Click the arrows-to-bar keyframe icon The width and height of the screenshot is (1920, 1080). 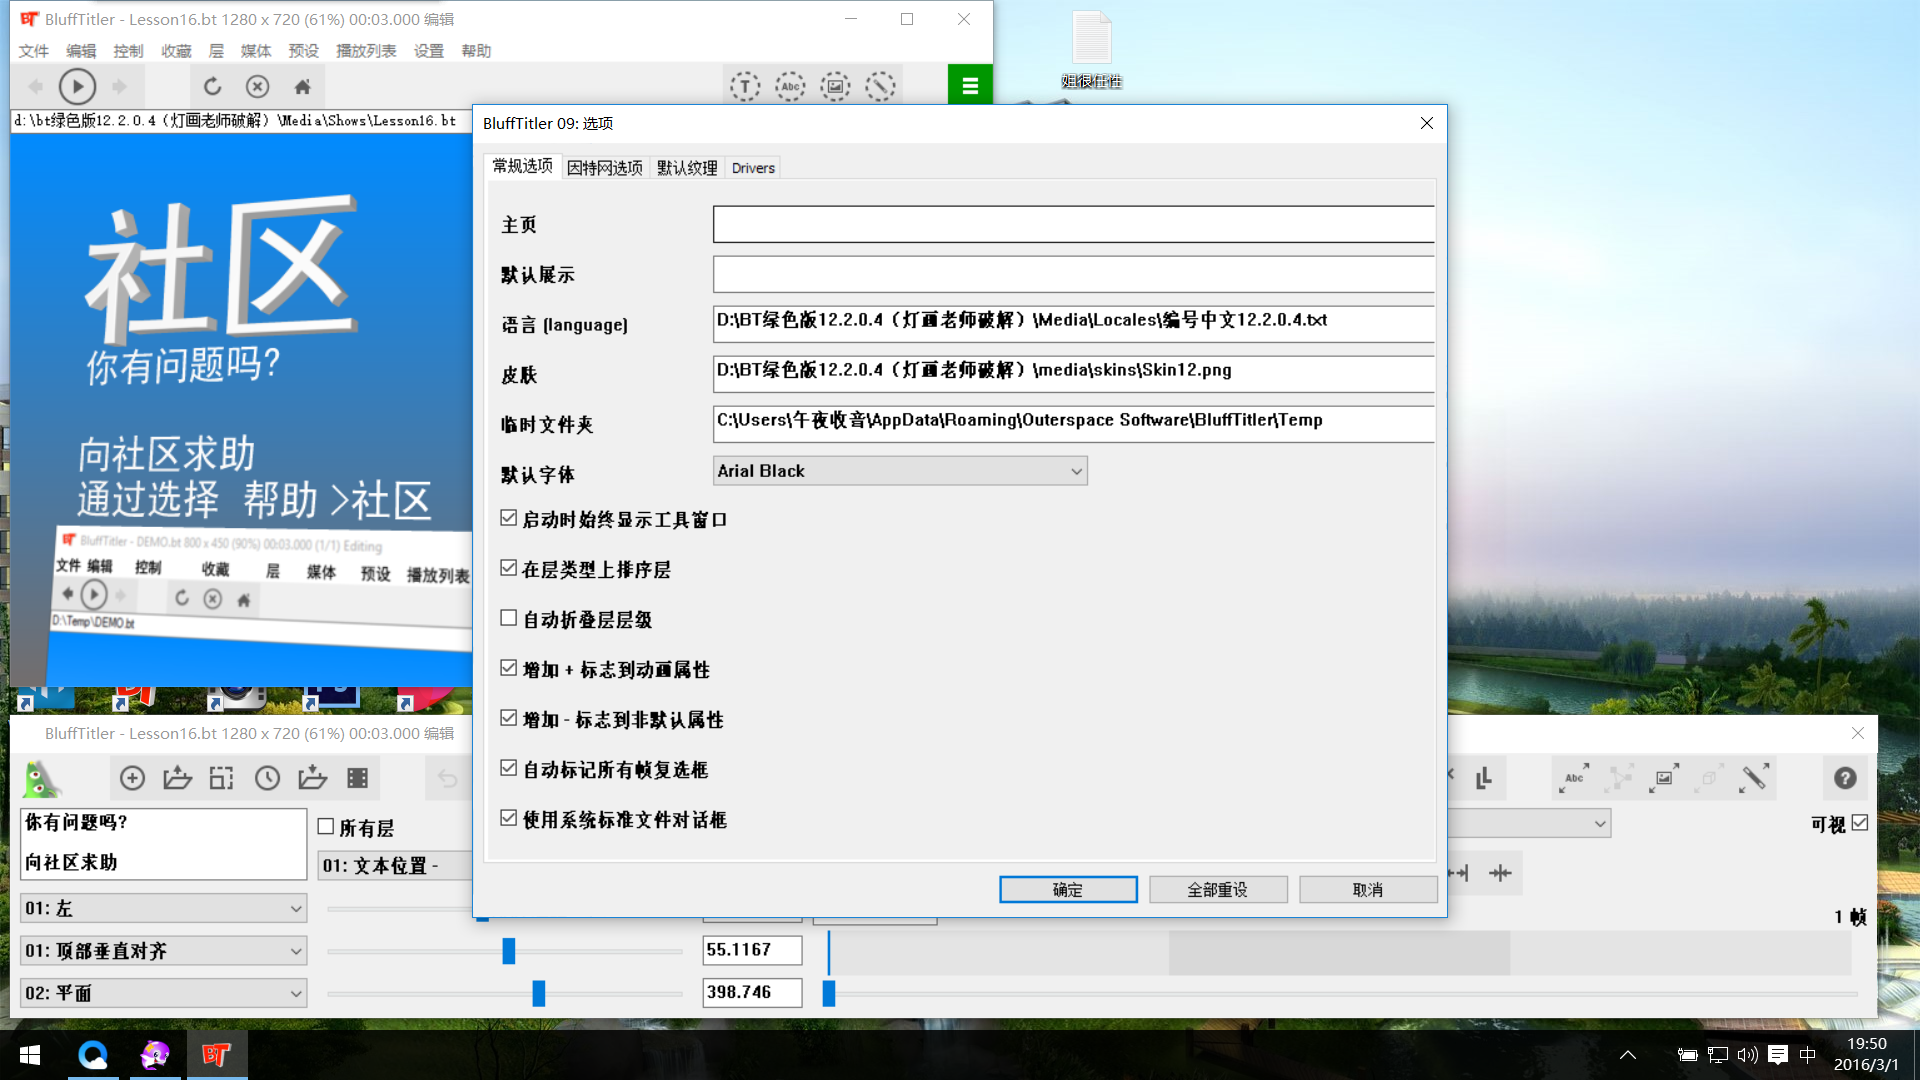[x=1457, y=873]
